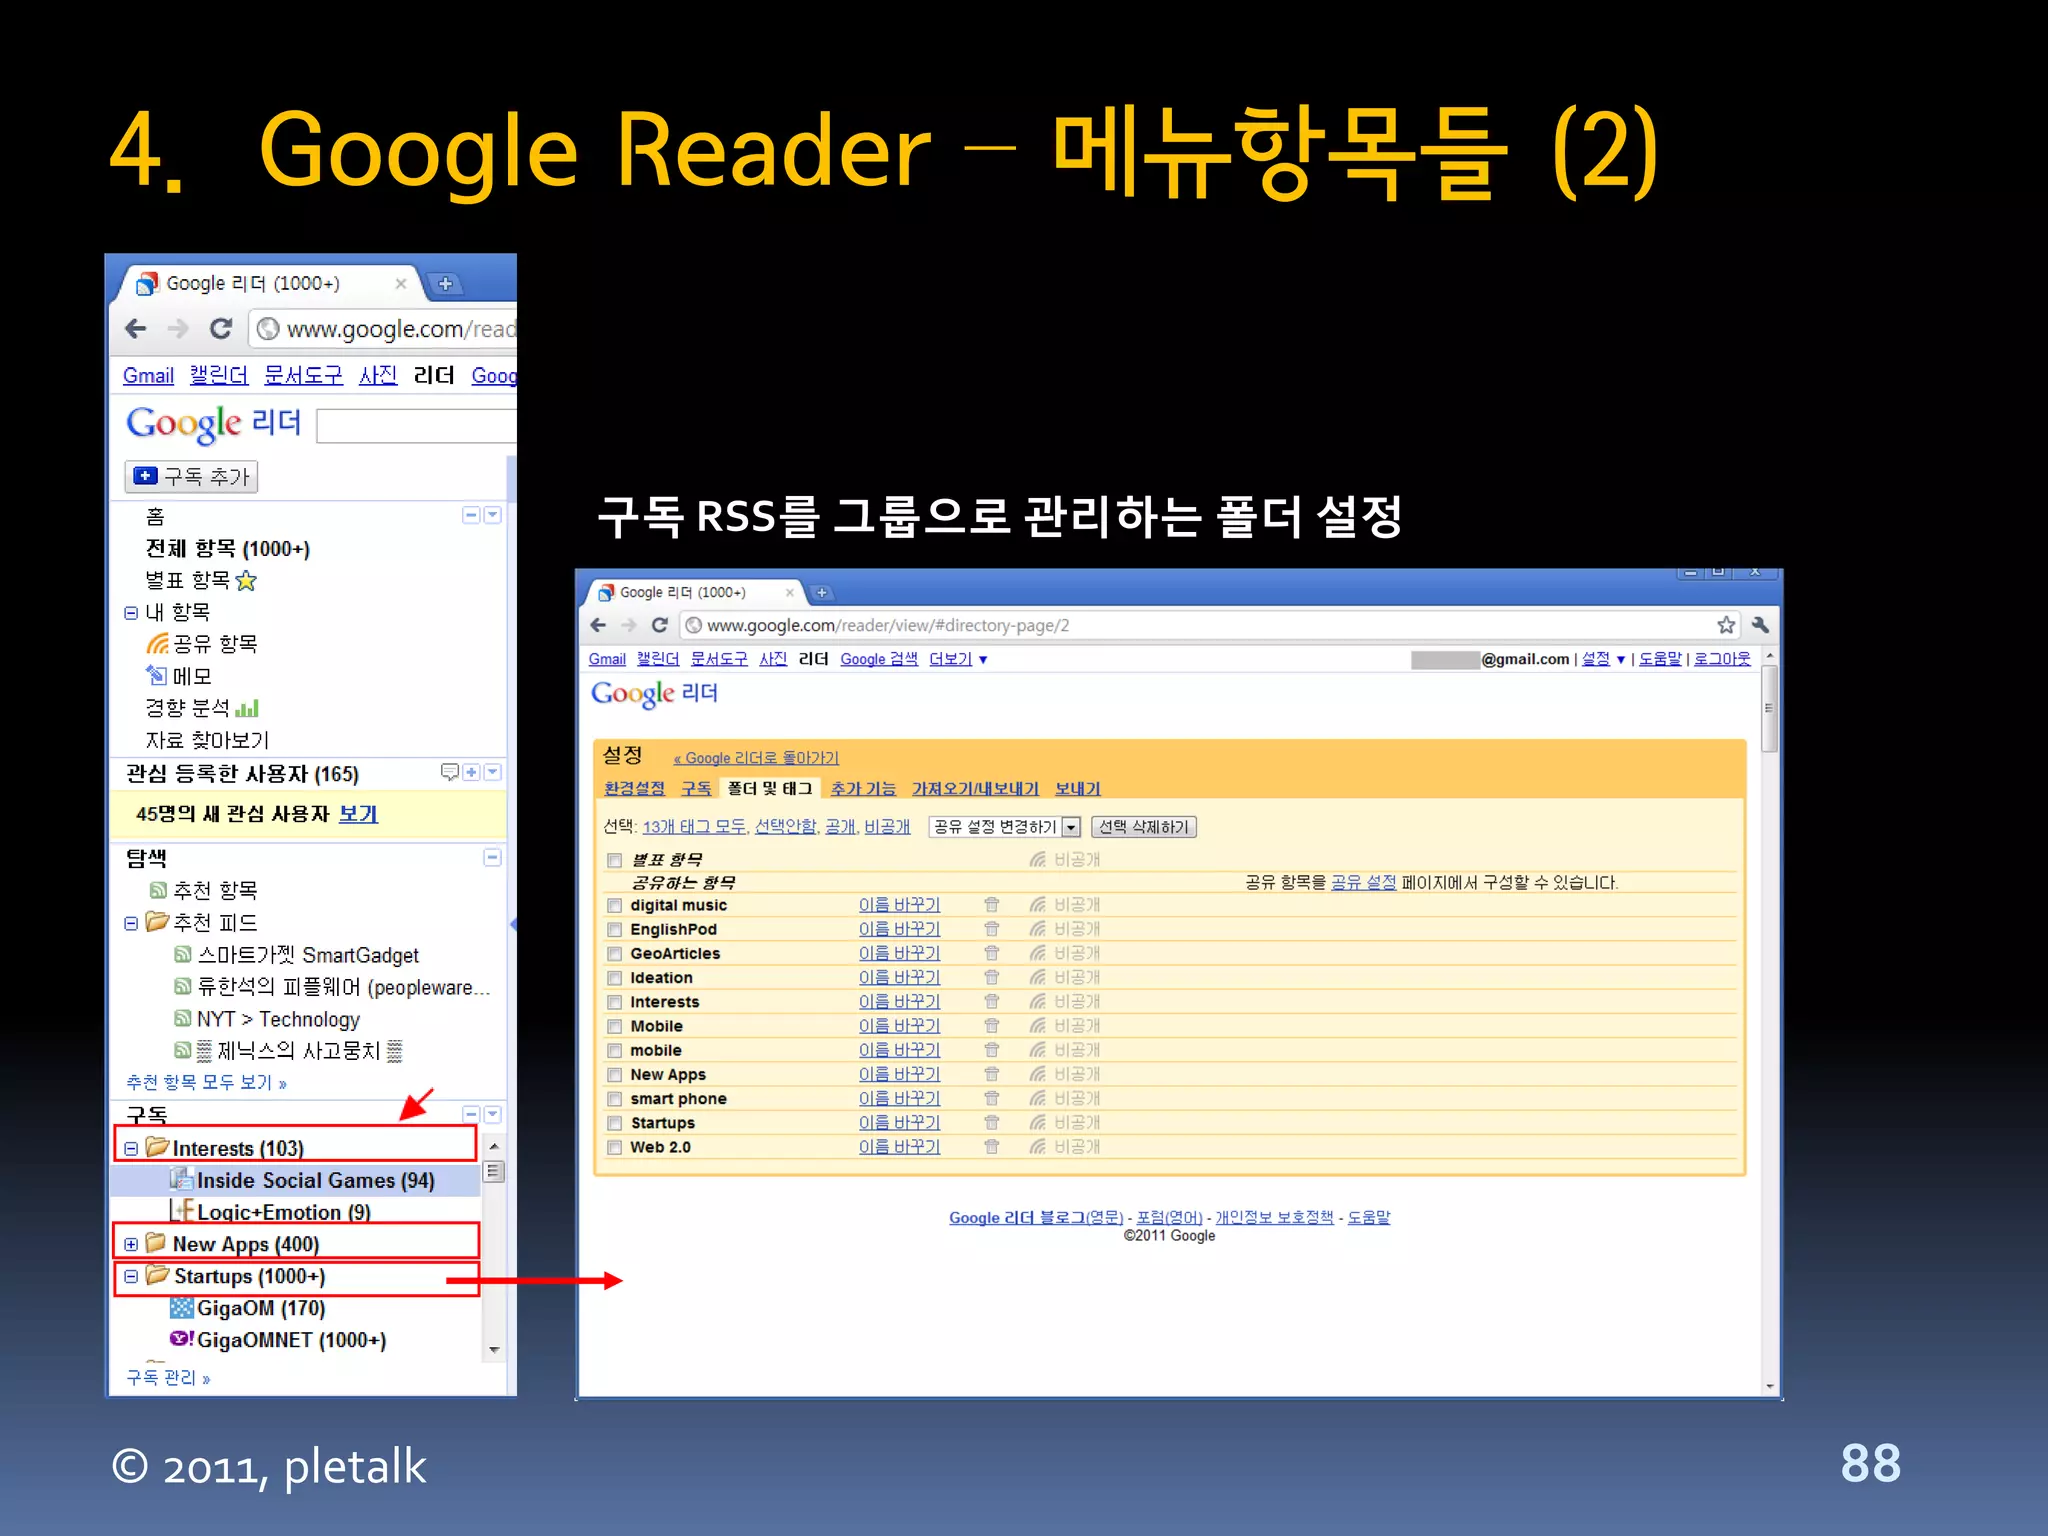Click star icon next to 별표 항목
The height and width of the screenshot is (1536, 2048).
pyautogui.click(x=246, y=581)
